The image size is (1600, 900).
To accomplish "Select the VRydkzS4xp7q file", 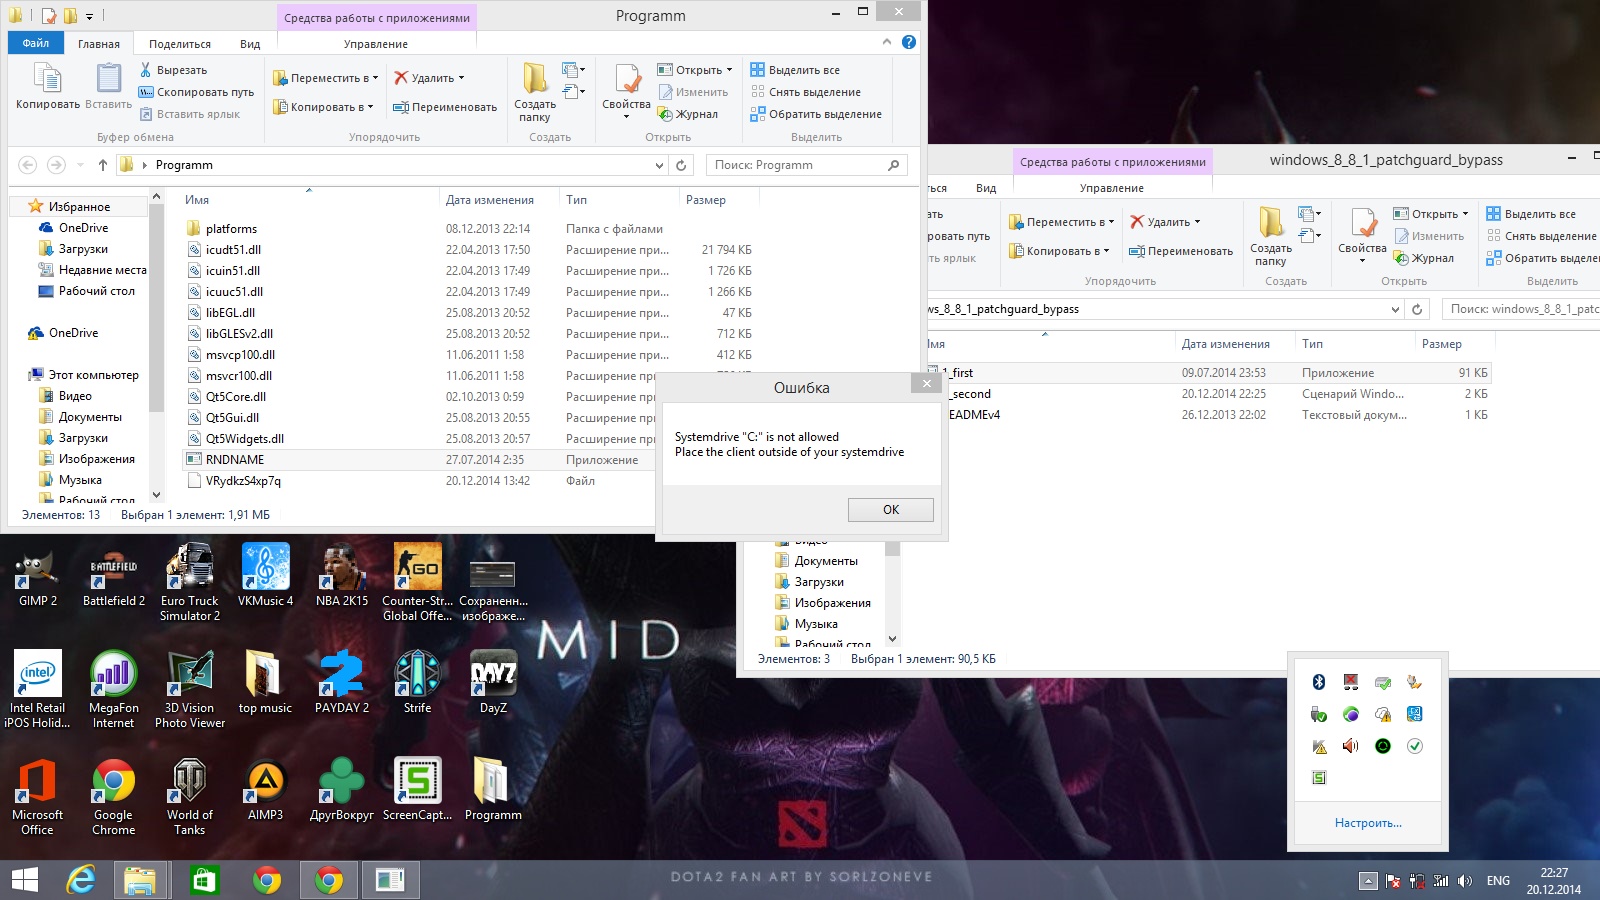I will click(x=243, y=481).
